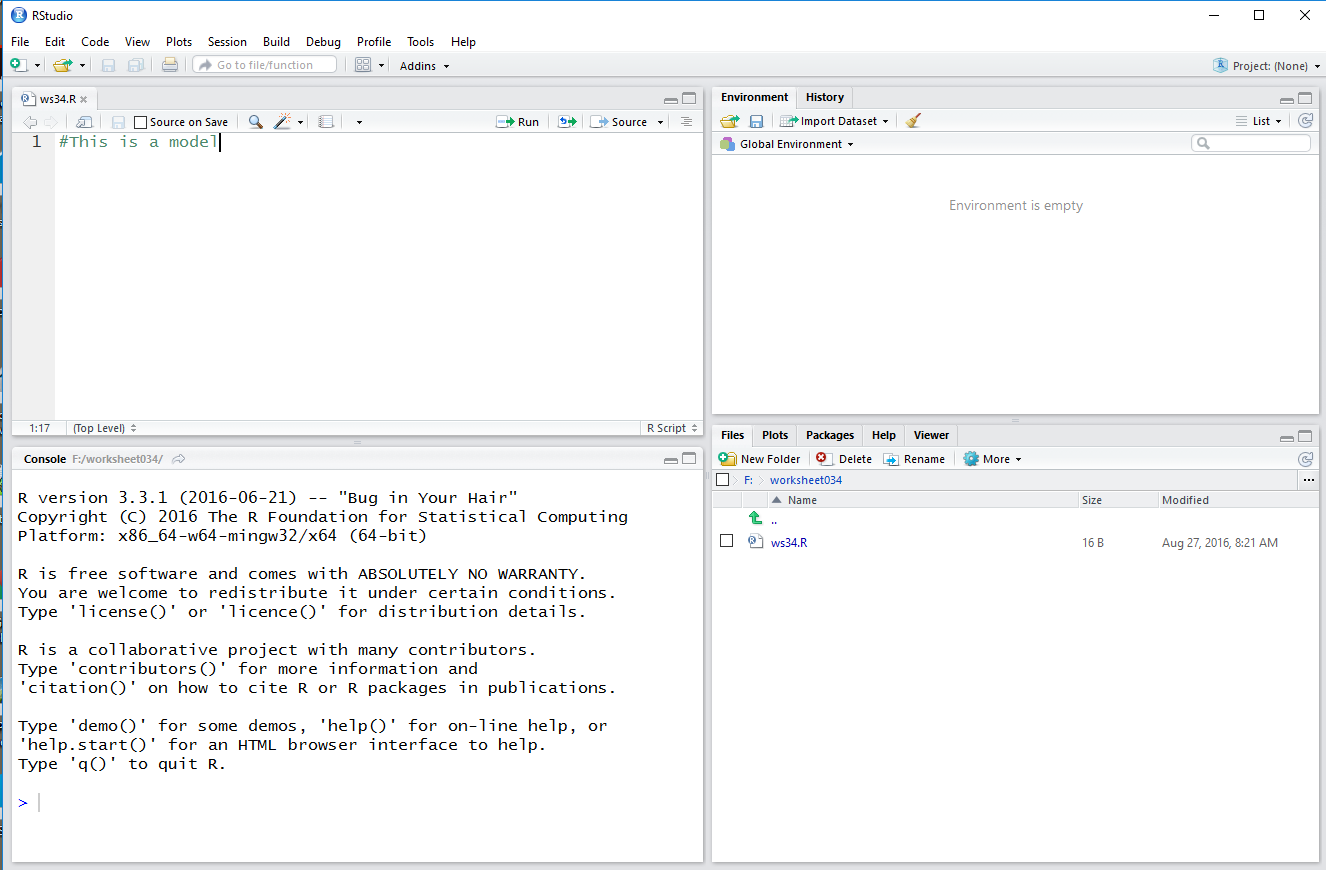Click the cursor position 1:17 in the editor status bar
This screenshot has height=870, width=1326.
[39, 428]
